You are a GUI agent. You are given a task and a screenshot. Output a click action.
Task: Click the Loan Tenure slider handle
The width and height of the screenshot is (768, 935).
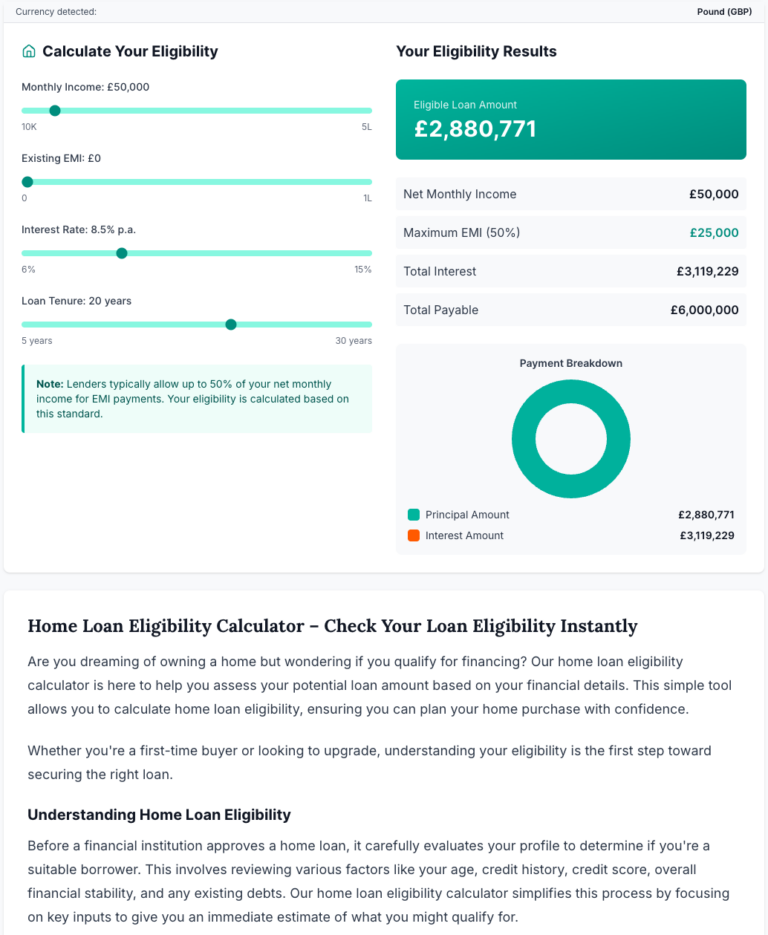(x=231, y=324)
